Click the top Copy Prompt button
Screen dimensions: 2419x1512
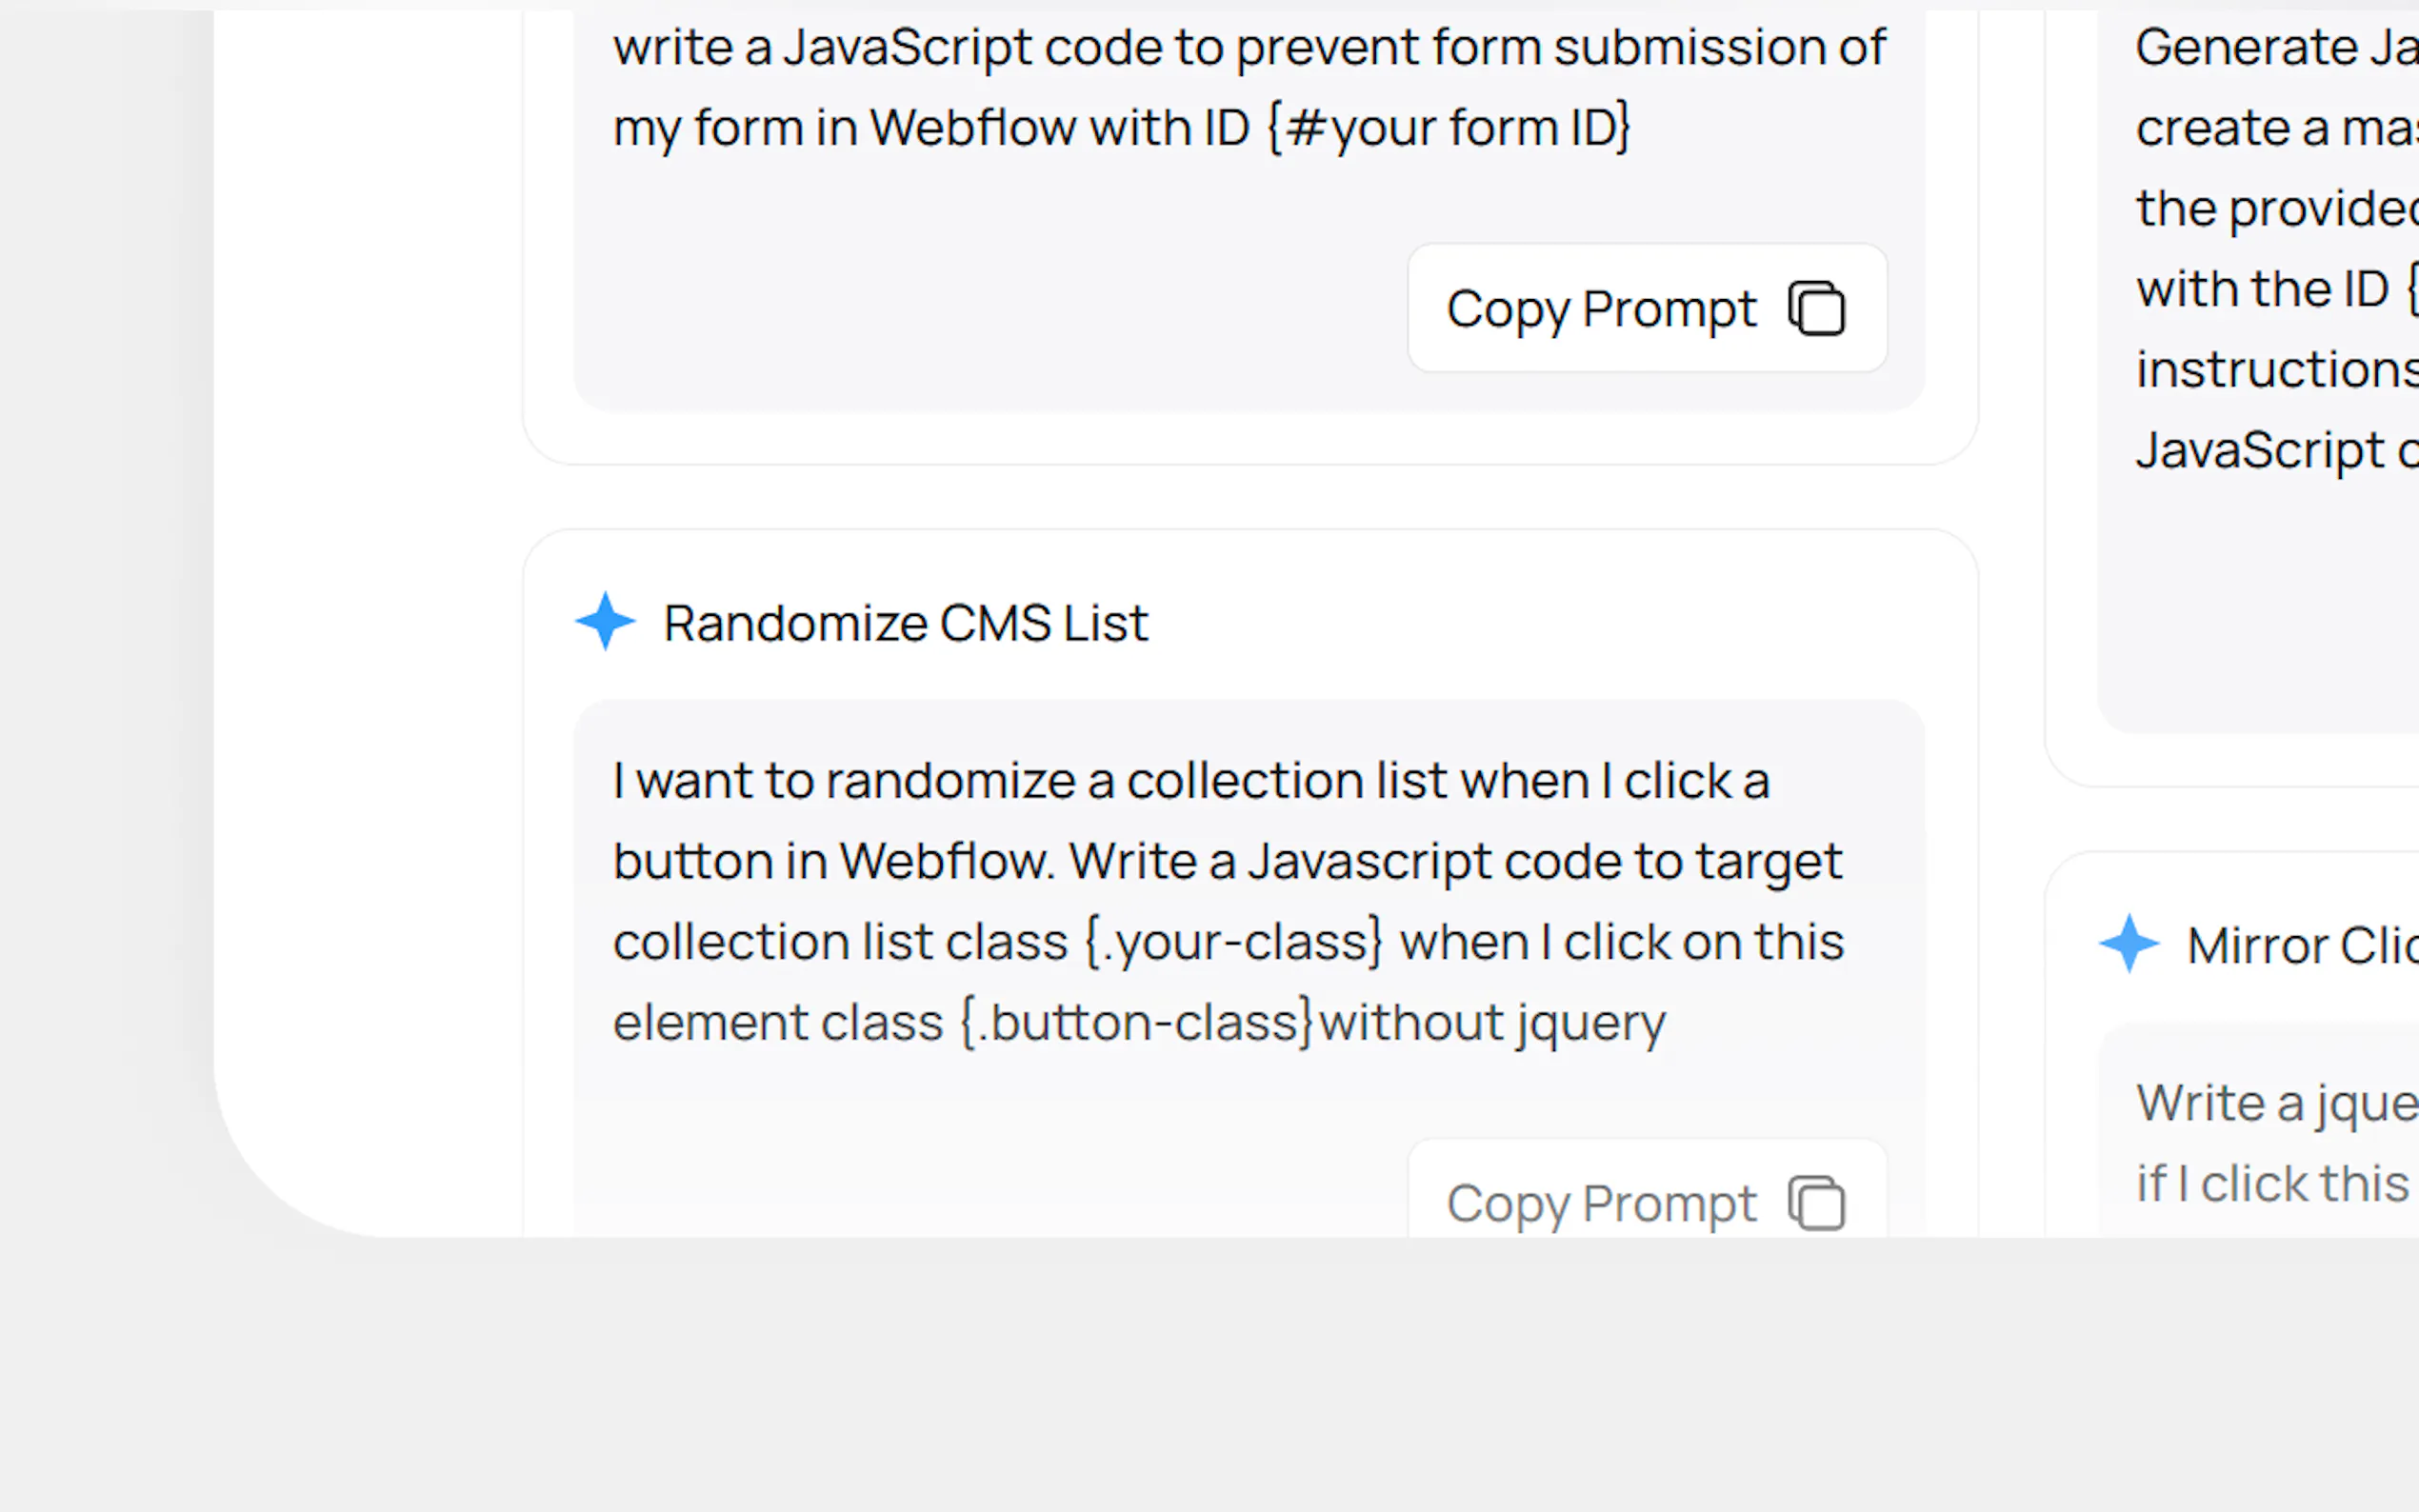[x=1645, y=308]
